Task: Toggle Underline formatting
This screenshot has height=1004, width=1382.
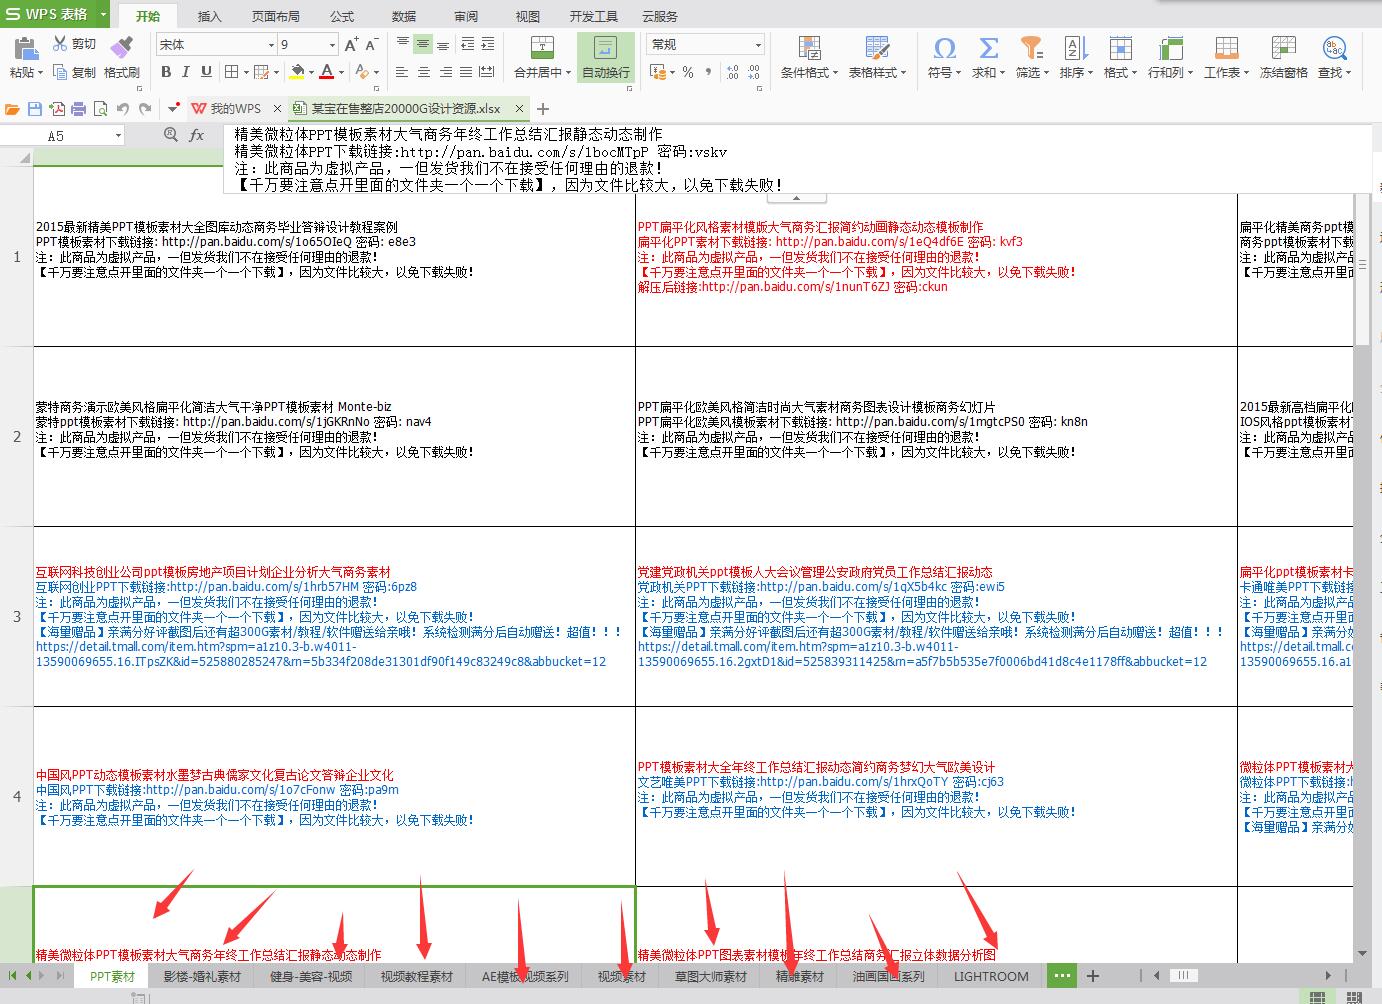Action: [206, 72]
